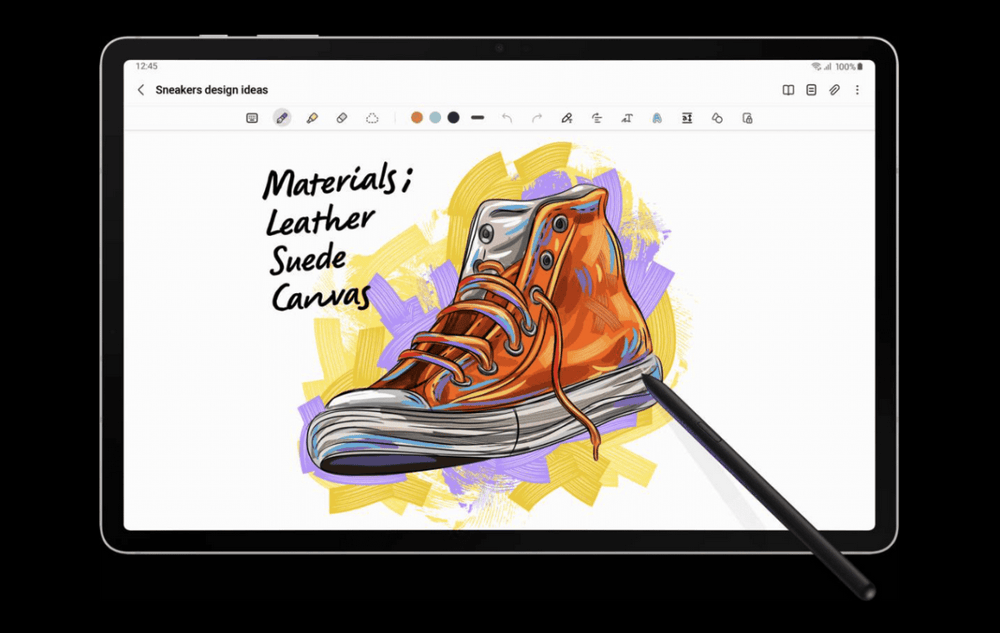1000x633 pixels.
Task: Switch to reading mode book icon
Action: 788,90
